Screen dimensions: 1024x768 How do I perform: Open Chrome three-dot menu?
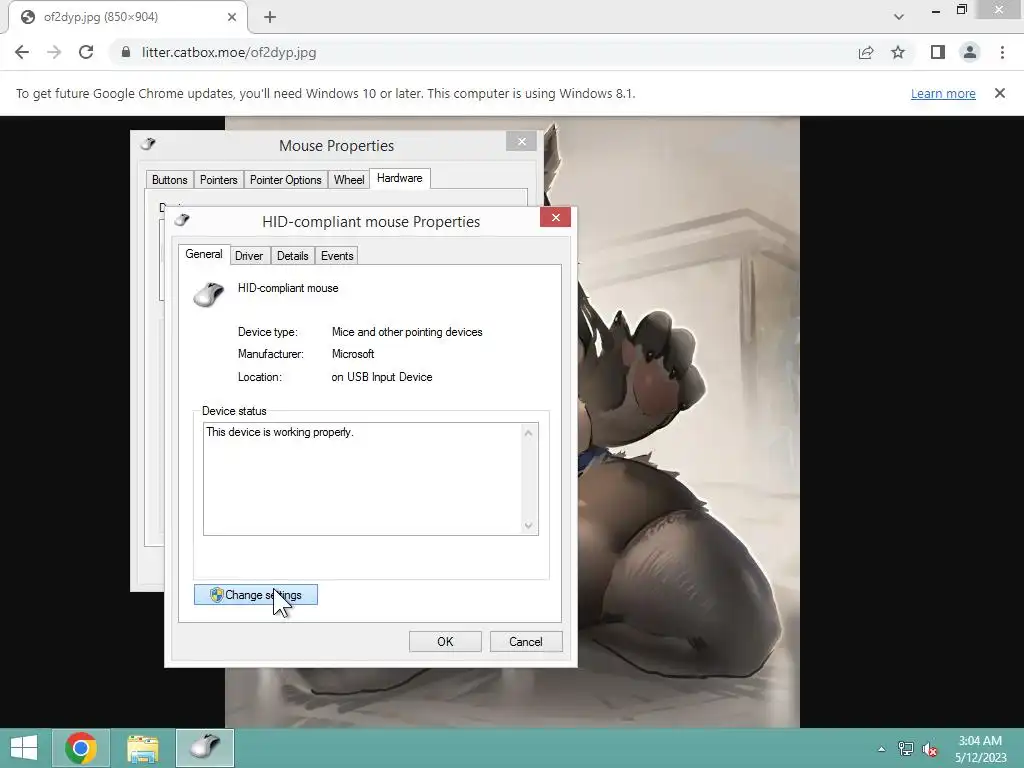pyautogui.click(x=1002, y=52)
